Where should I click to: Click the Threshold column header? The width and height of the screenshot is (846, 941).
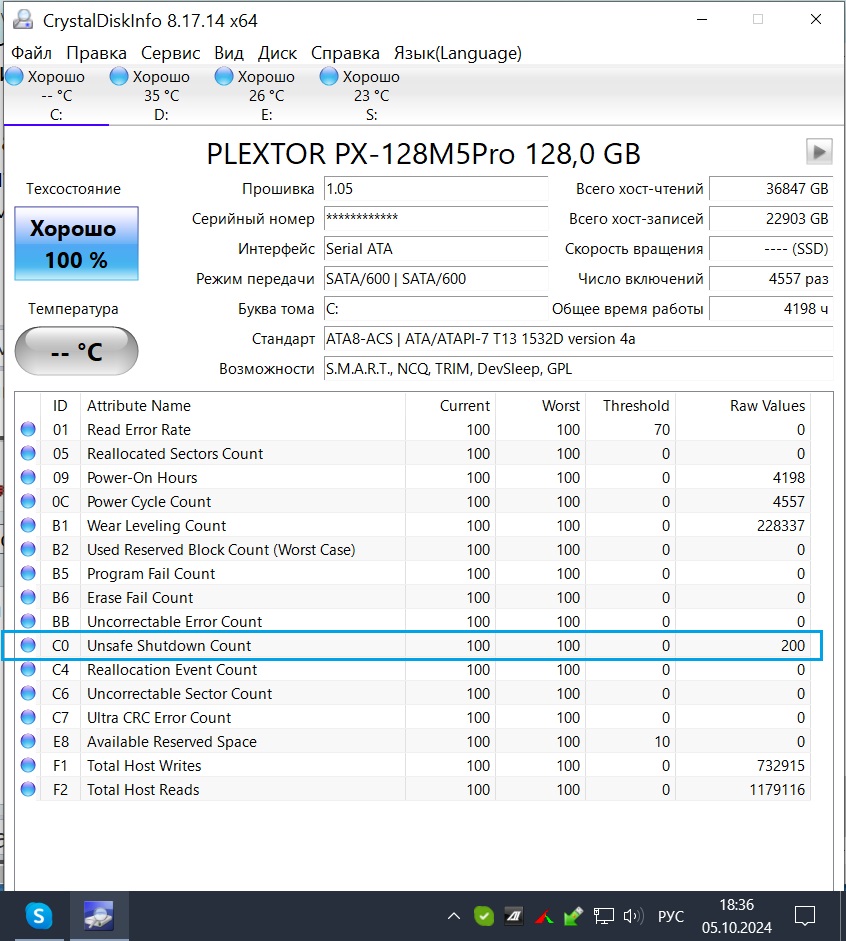coord(631,406)
